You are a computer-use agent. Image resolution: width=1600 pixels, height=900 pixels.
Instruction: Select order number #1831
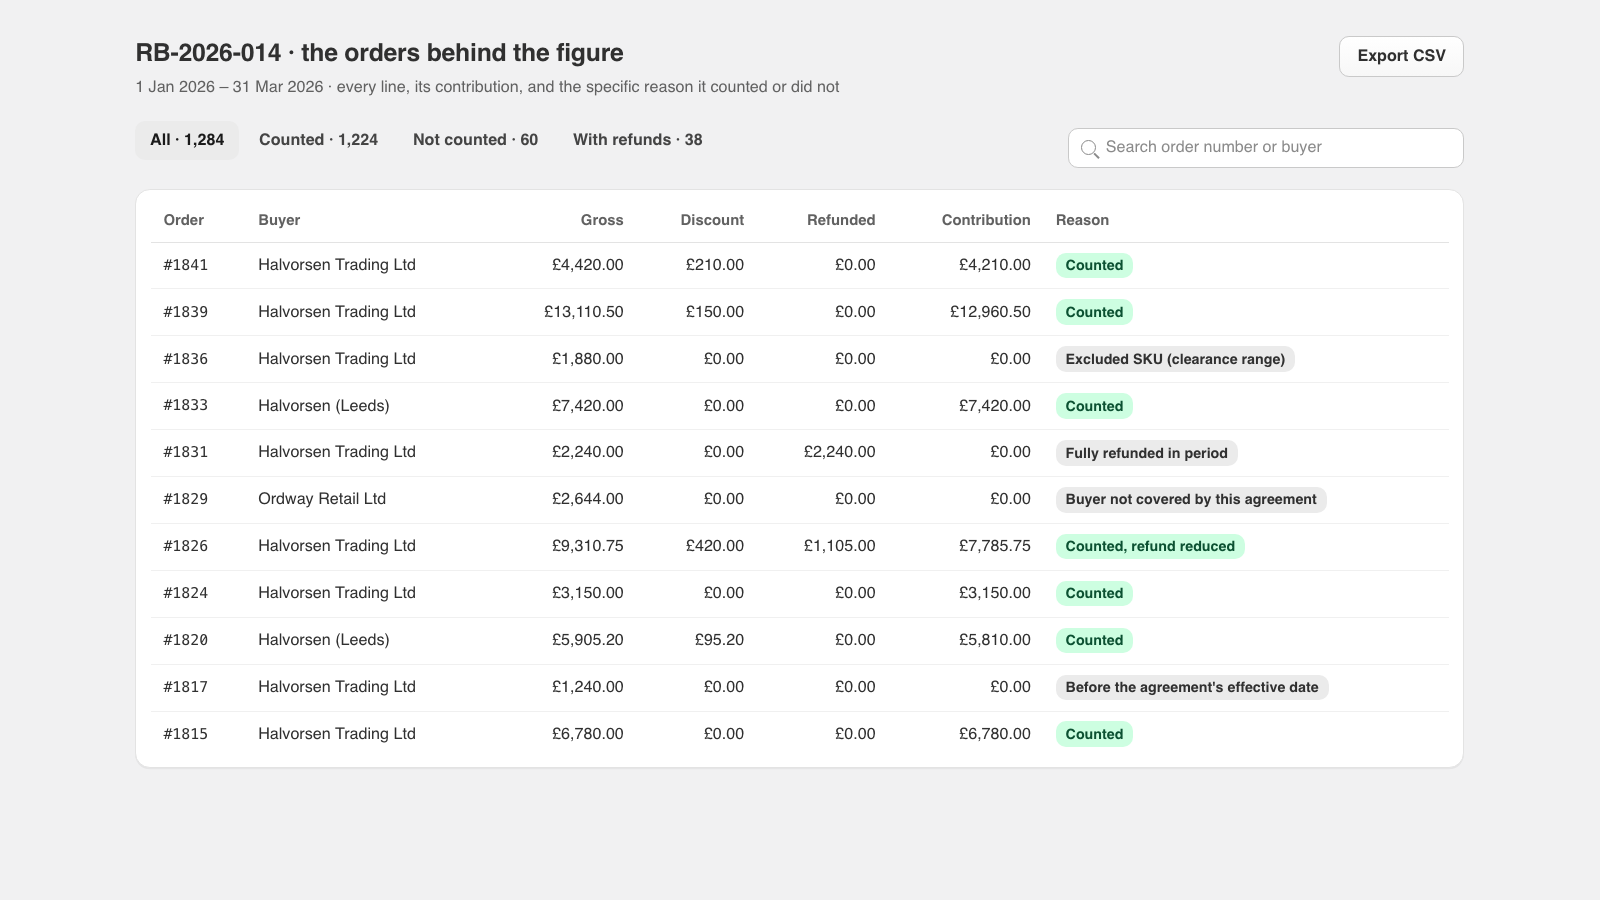point(186,452)
